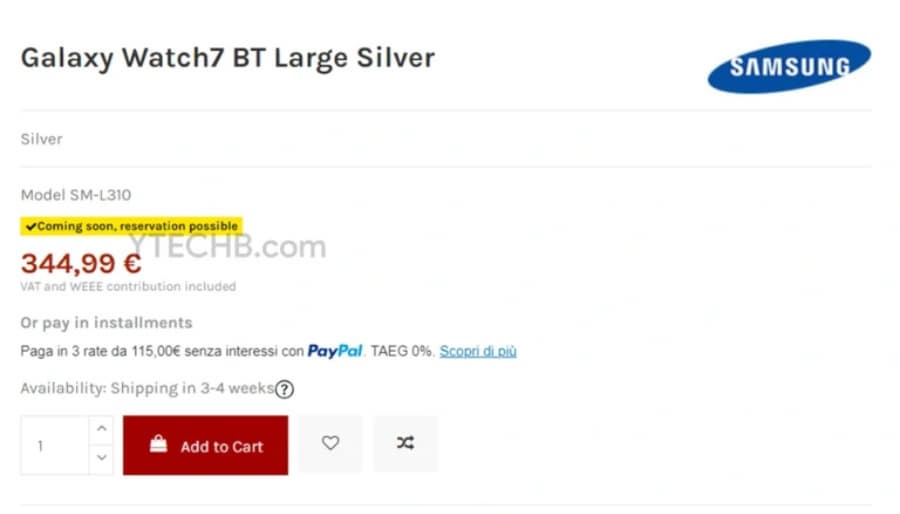Click the checkmark in coming soon badge

coord(31,227)
